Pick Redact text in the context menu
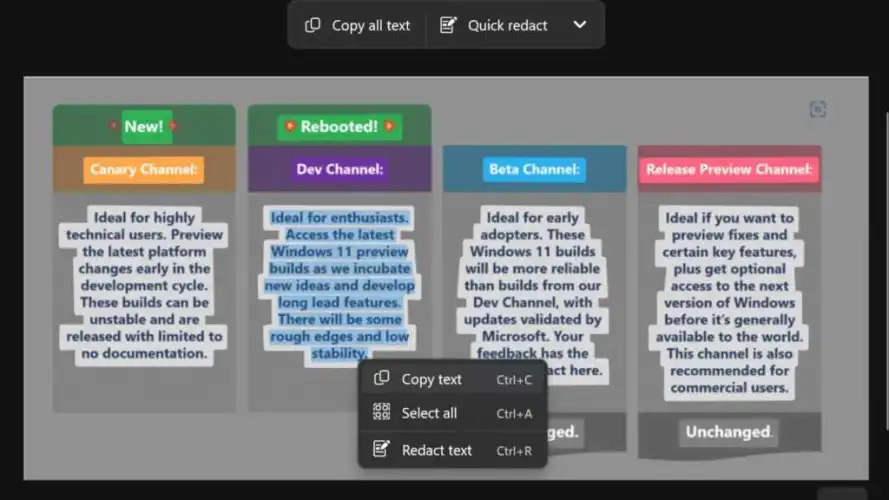Viewport: 889px width, 500px height. click(x=436, y=450)
